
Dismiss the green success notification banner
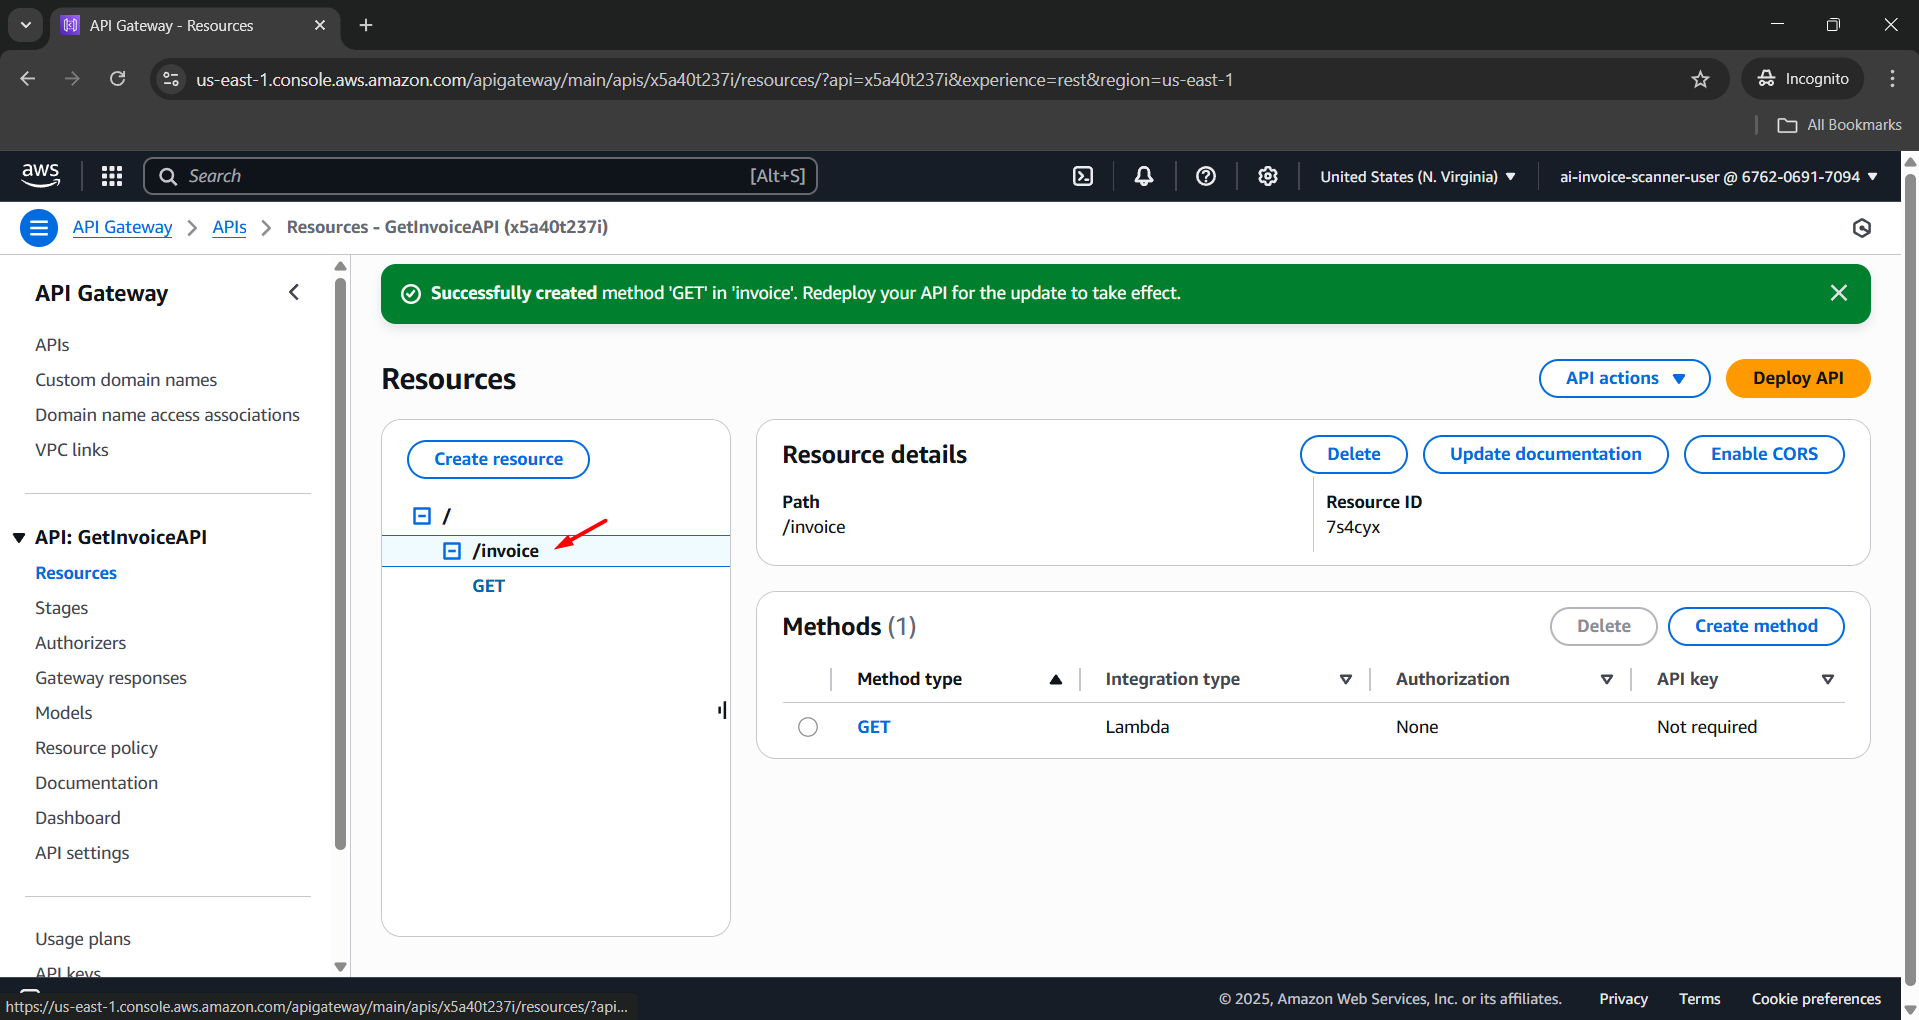point(1838,293)
